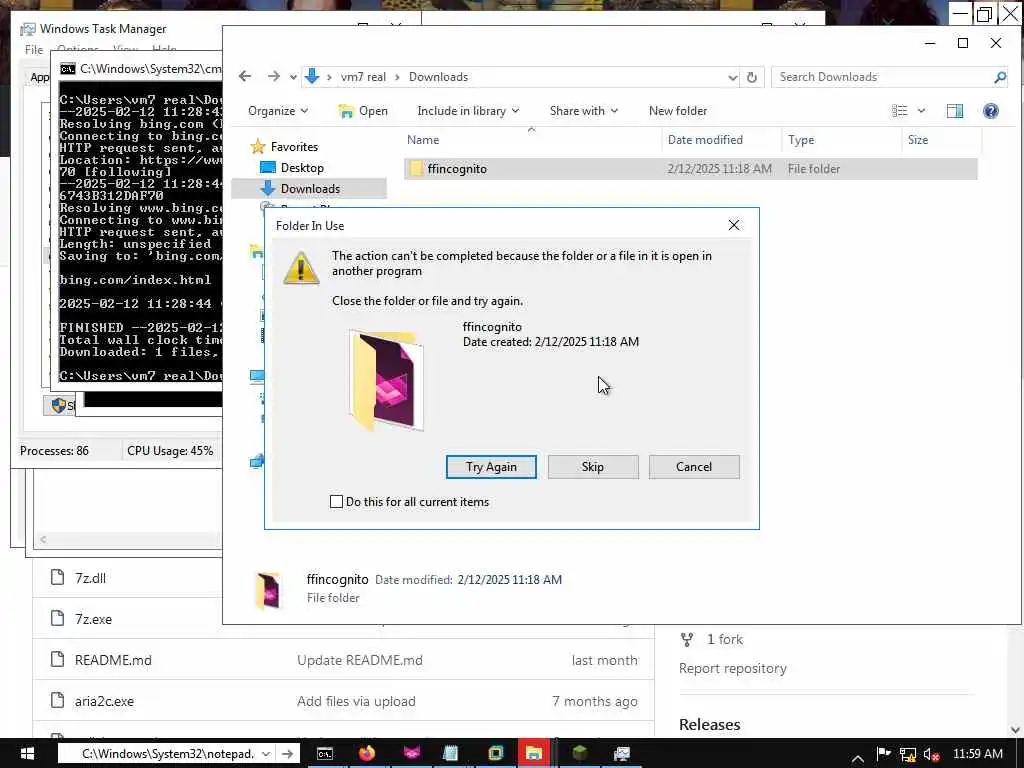The image size is (1024, 768).
Task: Toggle the preview pane icon
Action: point(955,111)
